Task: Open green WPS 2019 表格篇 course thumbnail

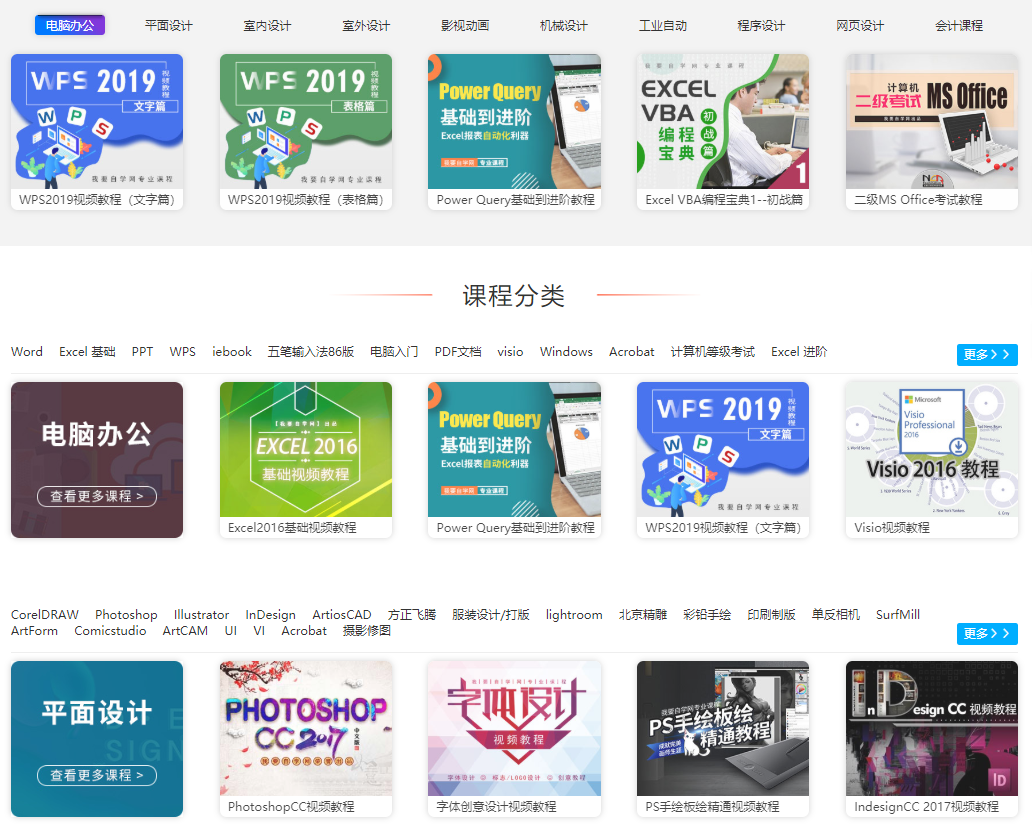Action: [x=306, y=121]
